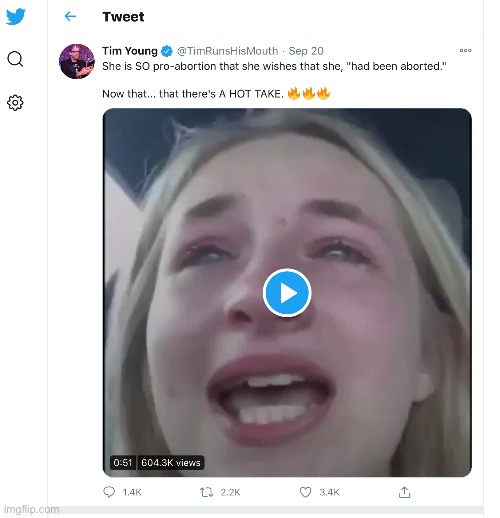Click the 3.4K likes count
This screenshot has height=518, width=500.
point(329,492)
